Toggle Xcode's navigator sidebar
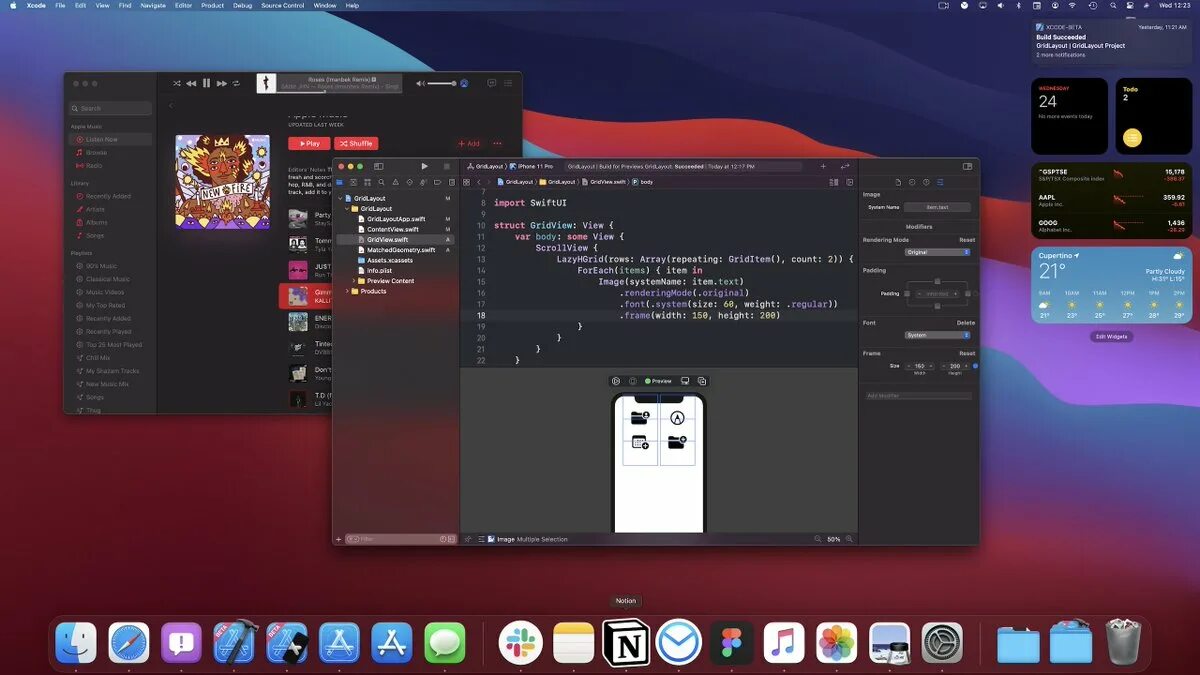Viewport: 1200px width, 675px height. (379, 166)
